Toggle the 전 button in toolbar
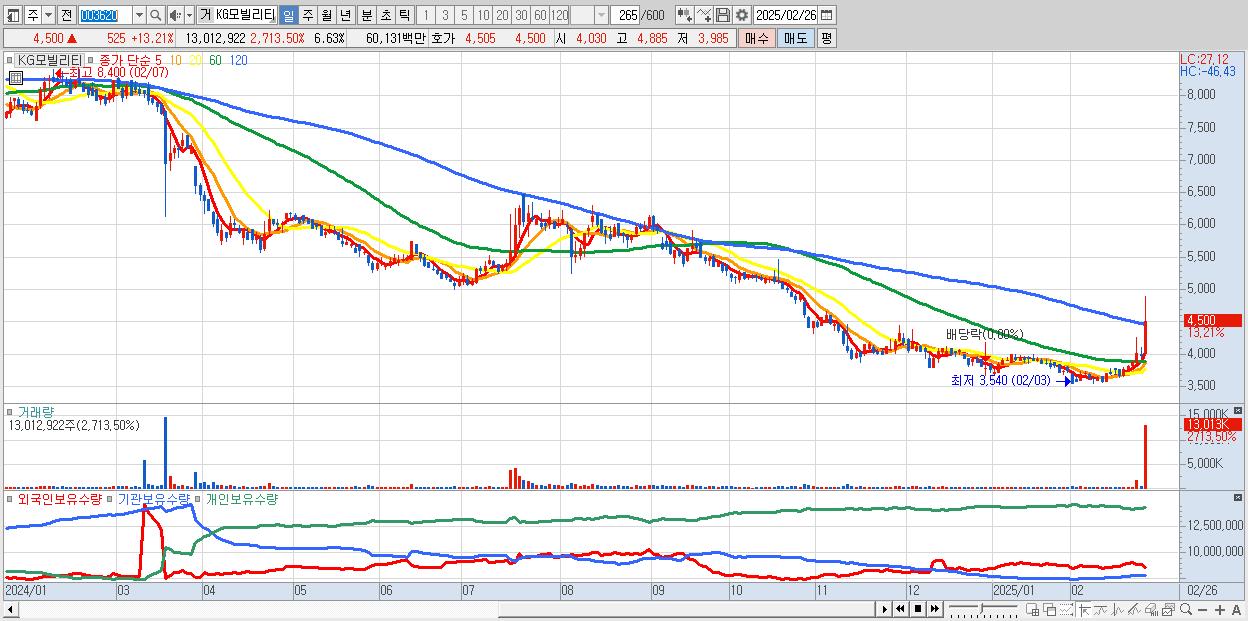1248x621 pixels. 66,15
